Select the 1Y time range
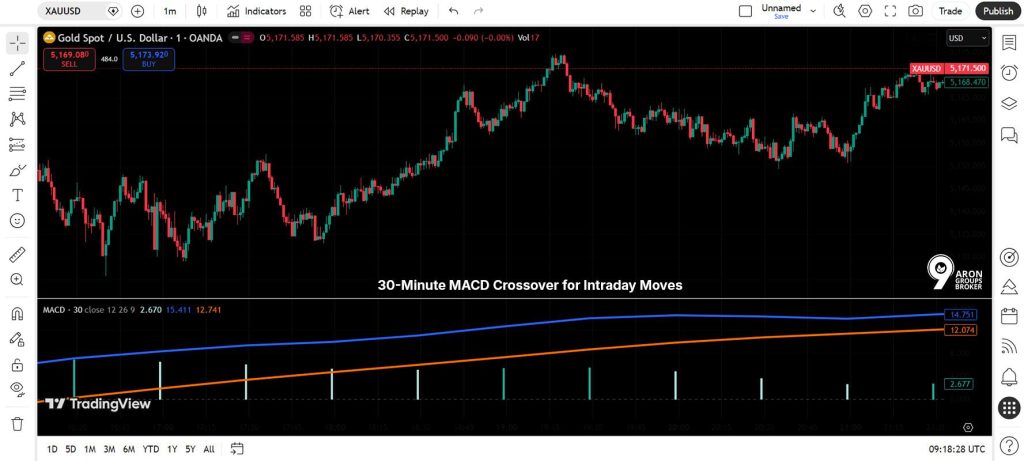1024x461 pixels. 172,449
